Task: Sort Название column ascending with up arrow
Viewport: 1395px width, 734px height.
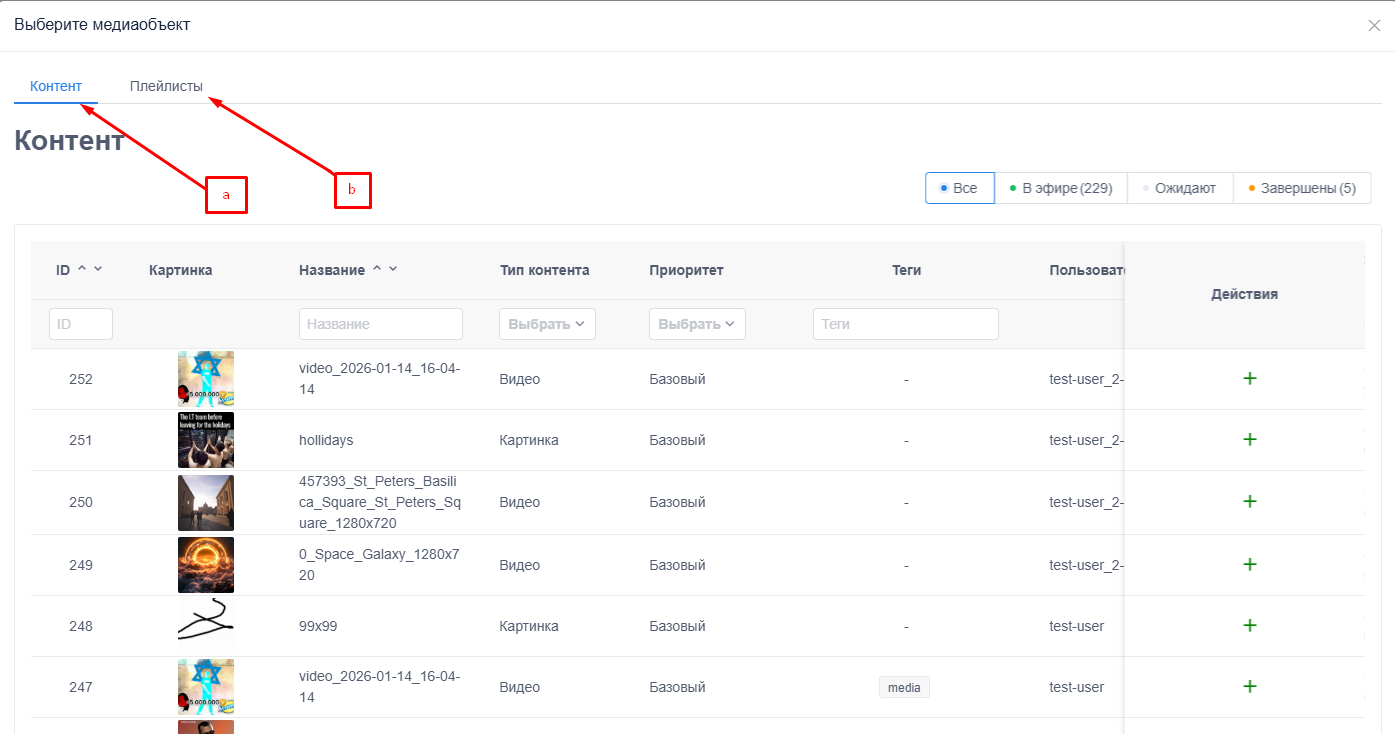Action: click(377, 268)
